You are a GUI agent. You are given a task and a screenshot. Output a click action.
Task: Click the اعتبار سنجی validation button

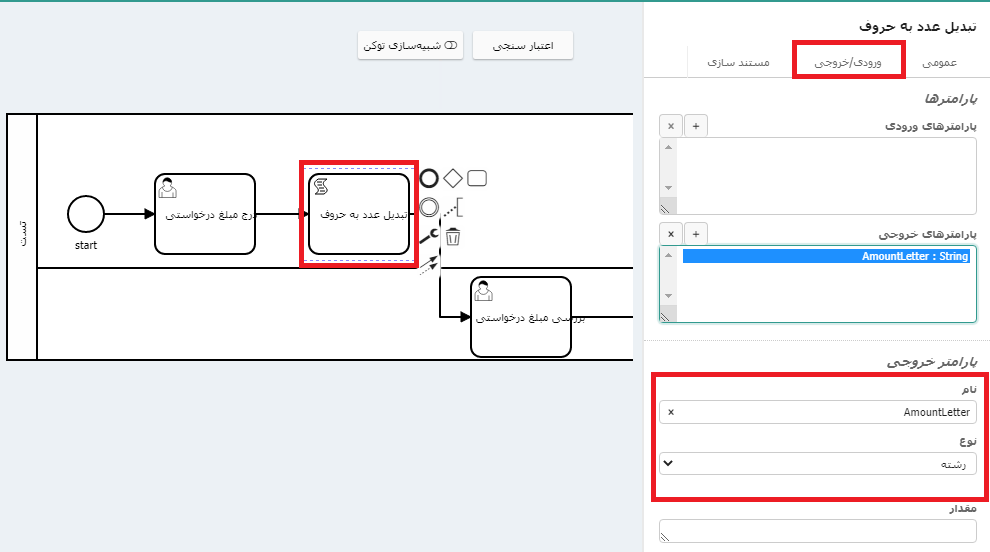pos(522,46)
